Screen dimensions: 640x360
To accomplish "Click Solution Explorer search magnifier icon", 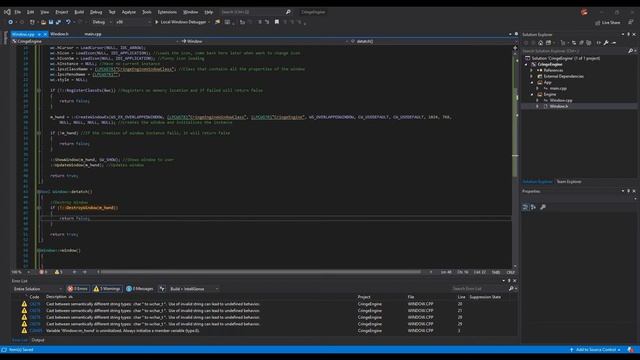I will coord(631,51).
